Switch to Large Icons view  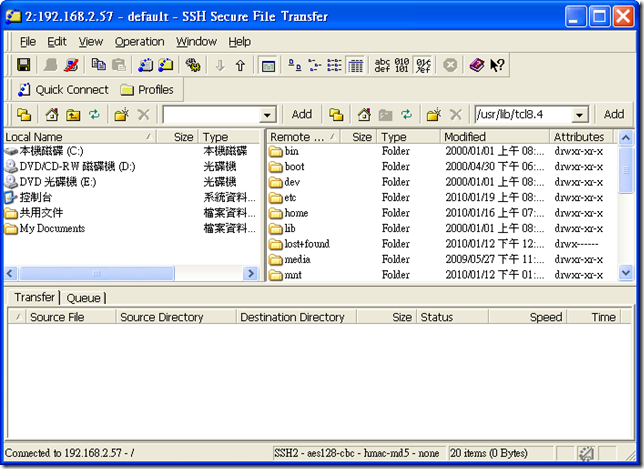[294, 65]
